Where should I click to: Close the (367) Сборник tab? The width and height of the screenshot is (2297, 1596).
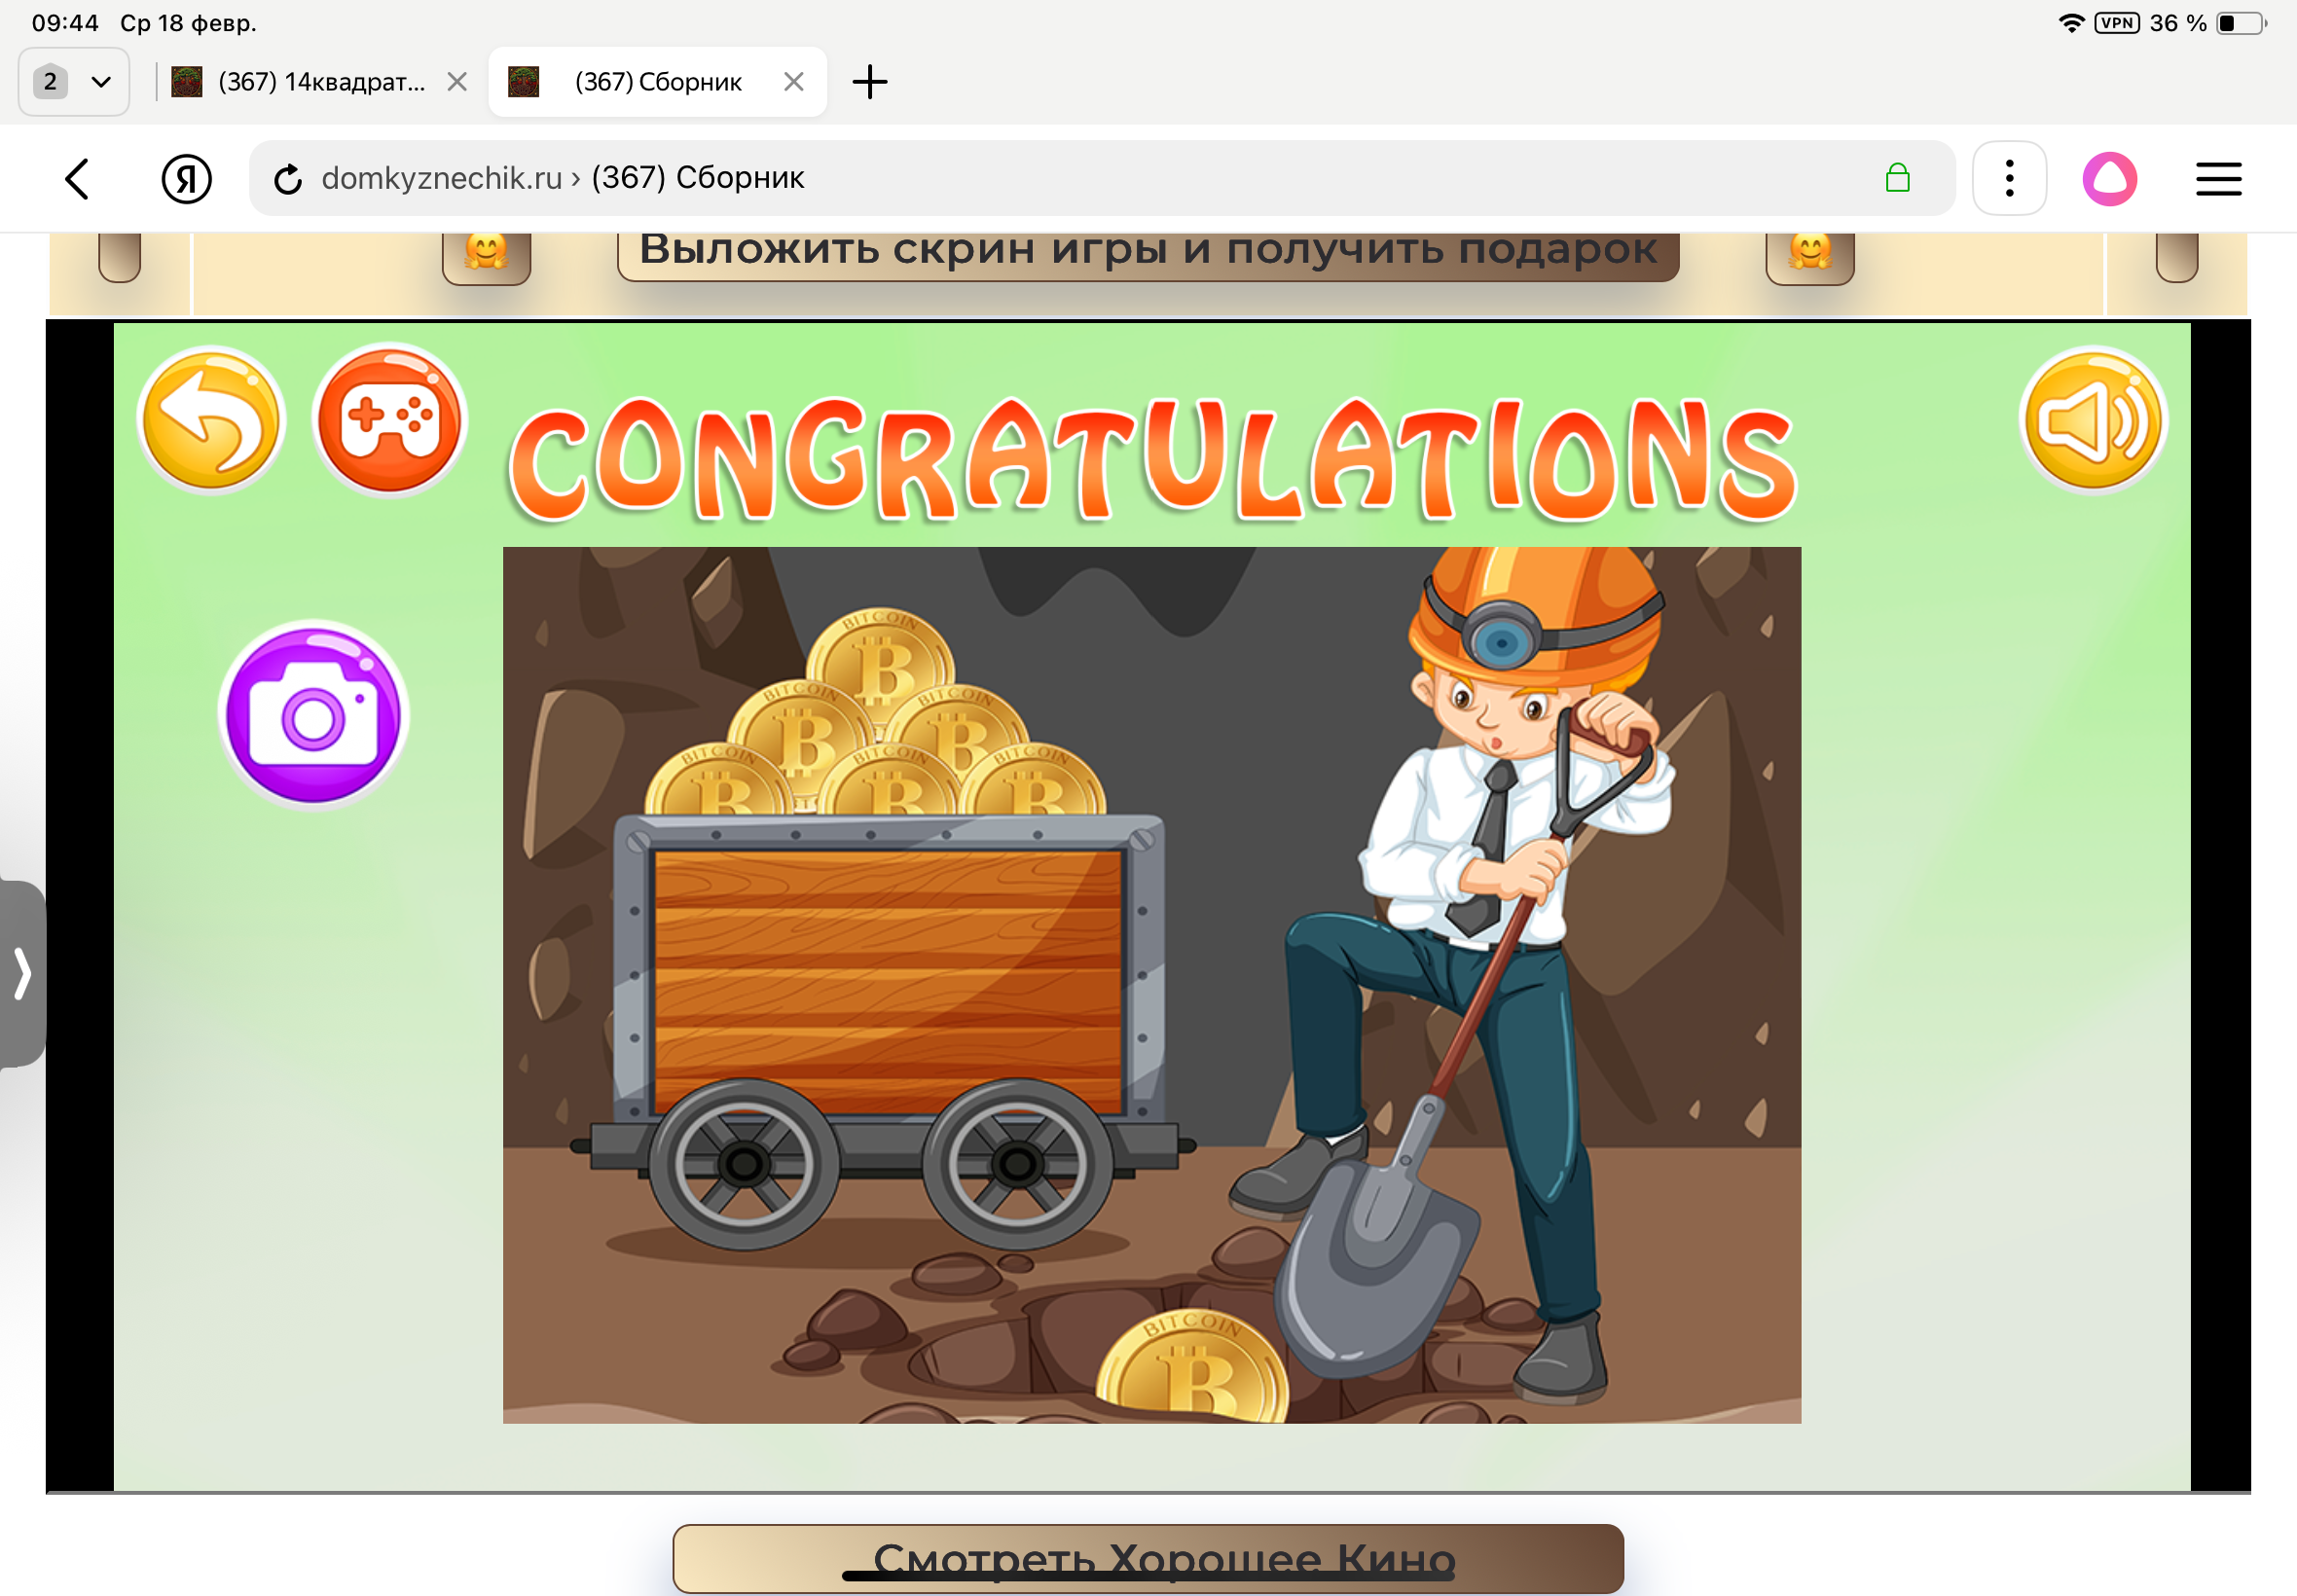(x=793, y=82)
